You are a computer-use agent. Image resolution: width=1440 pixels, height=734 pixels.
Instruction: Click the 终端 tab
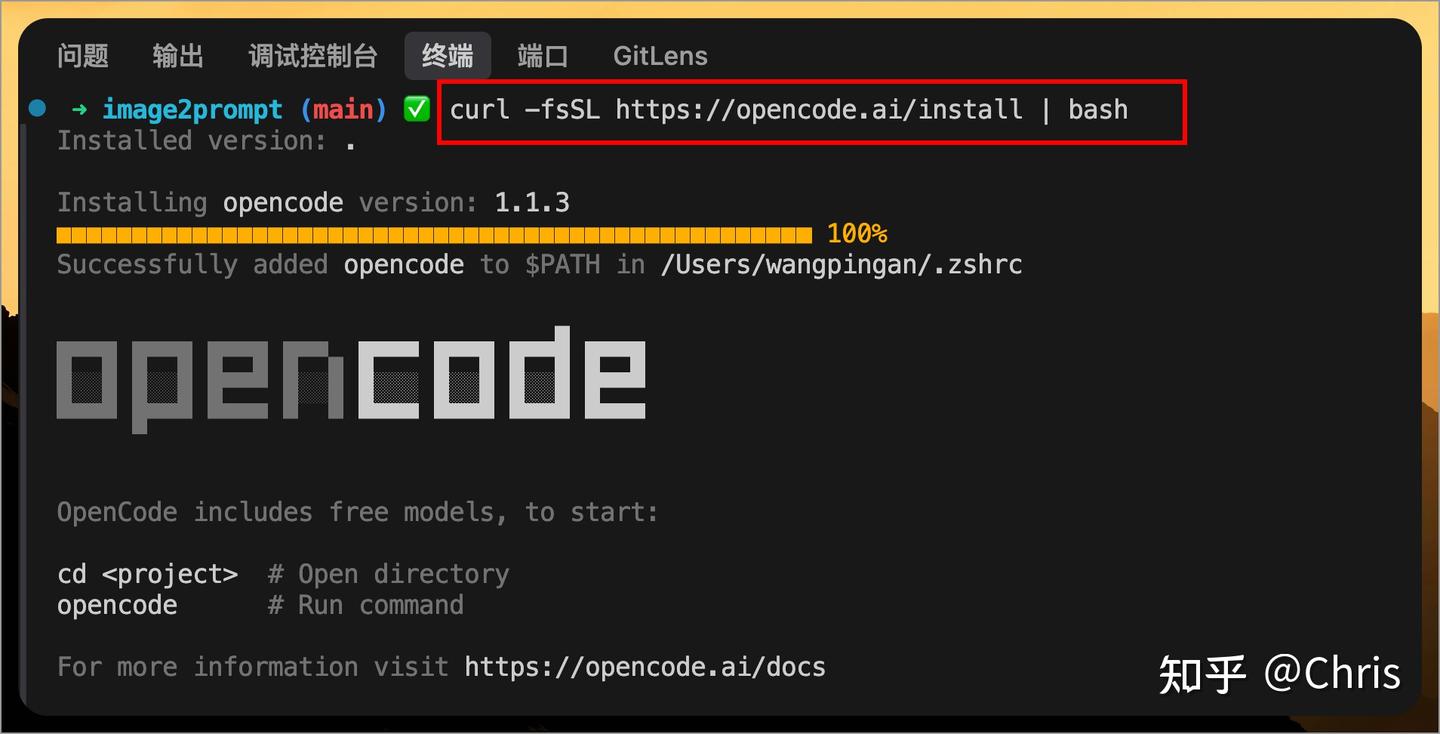point(448,56)
